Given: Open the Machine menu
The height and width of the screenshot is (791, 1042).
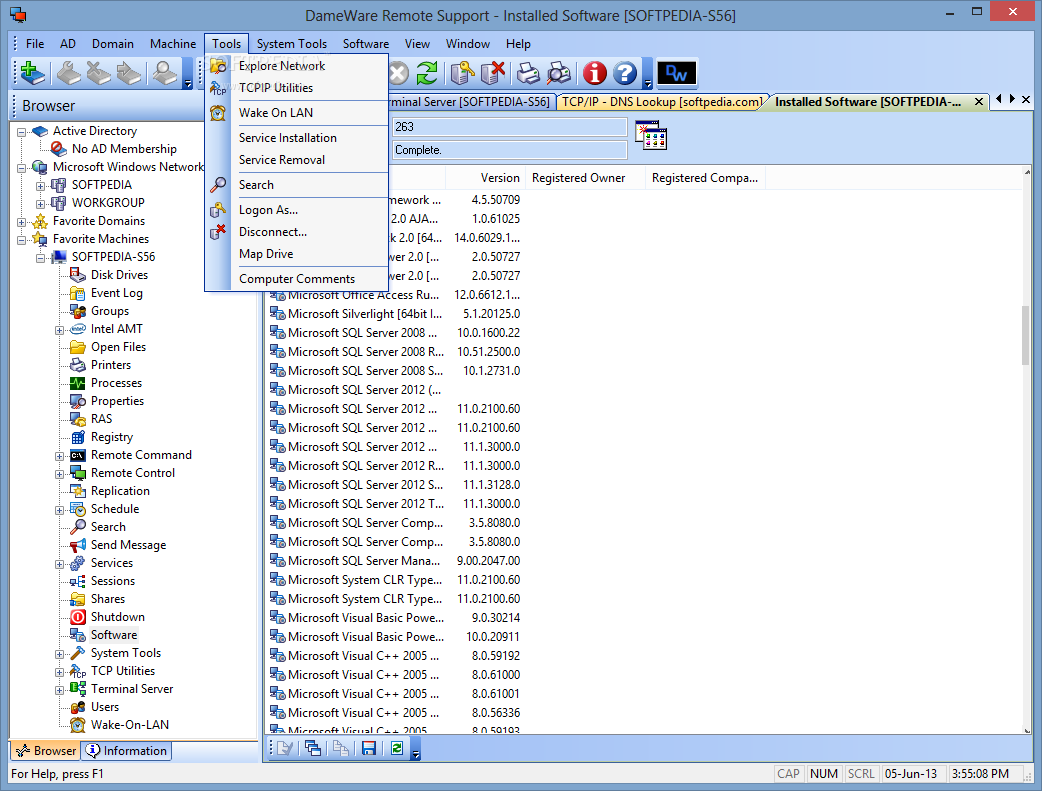Looking at the screenshot, I should coord(173,44).
